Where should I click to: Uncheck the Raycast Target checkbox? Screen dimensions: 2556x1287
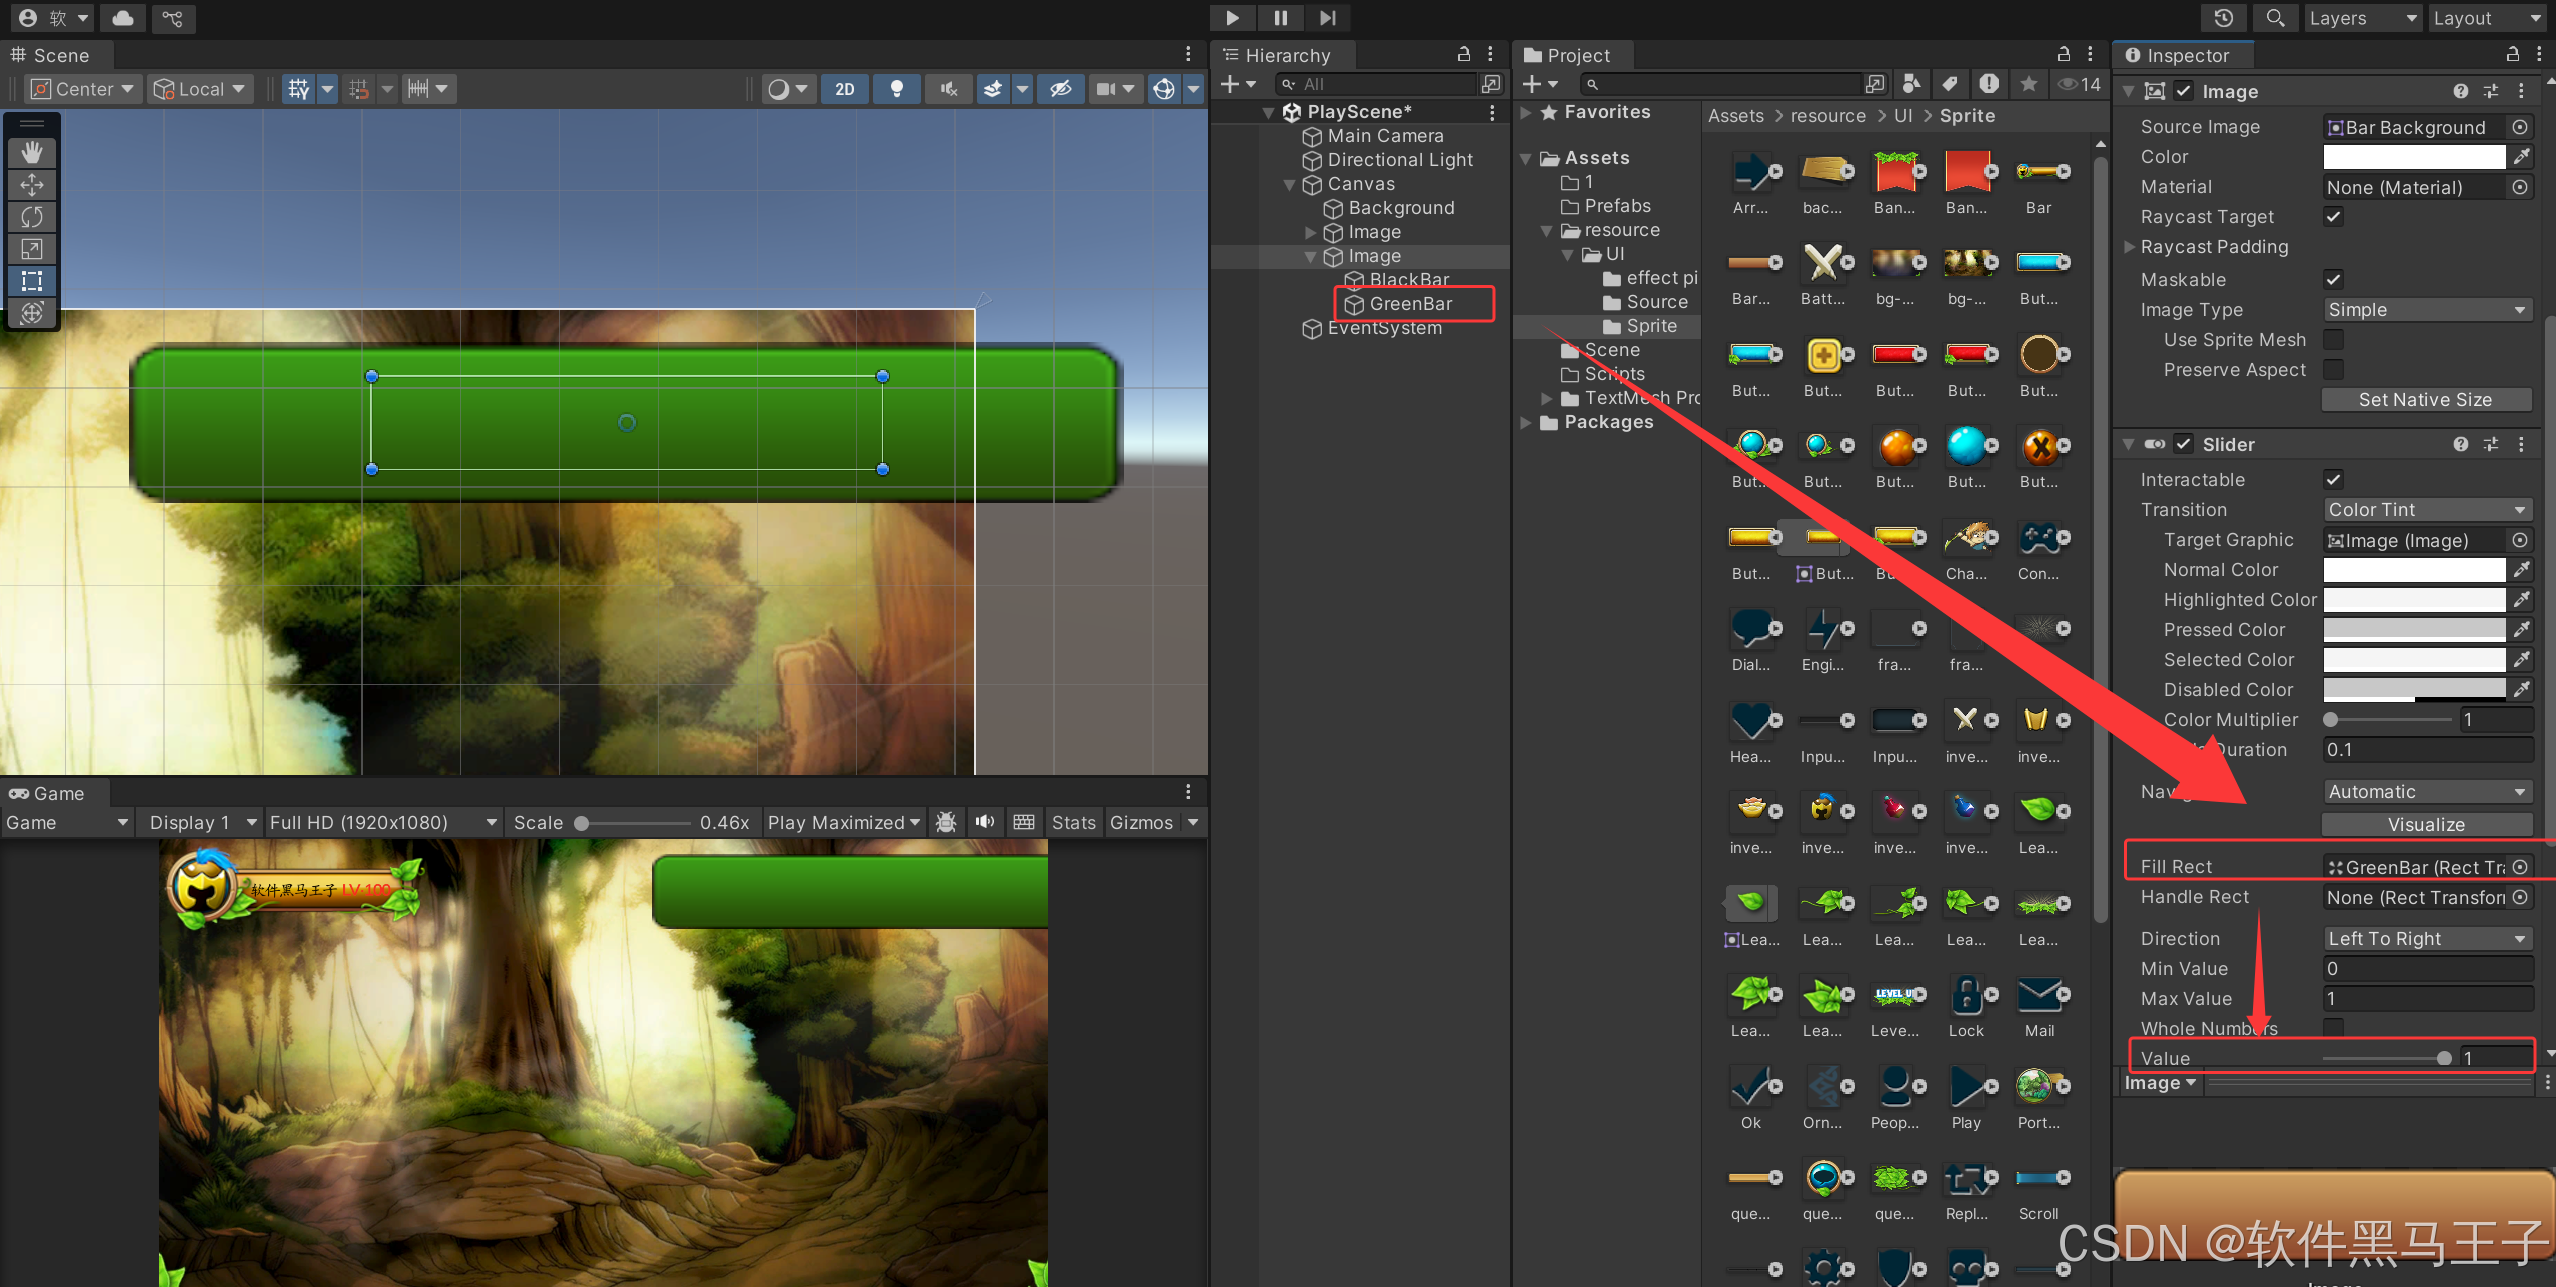(2333, 217)
